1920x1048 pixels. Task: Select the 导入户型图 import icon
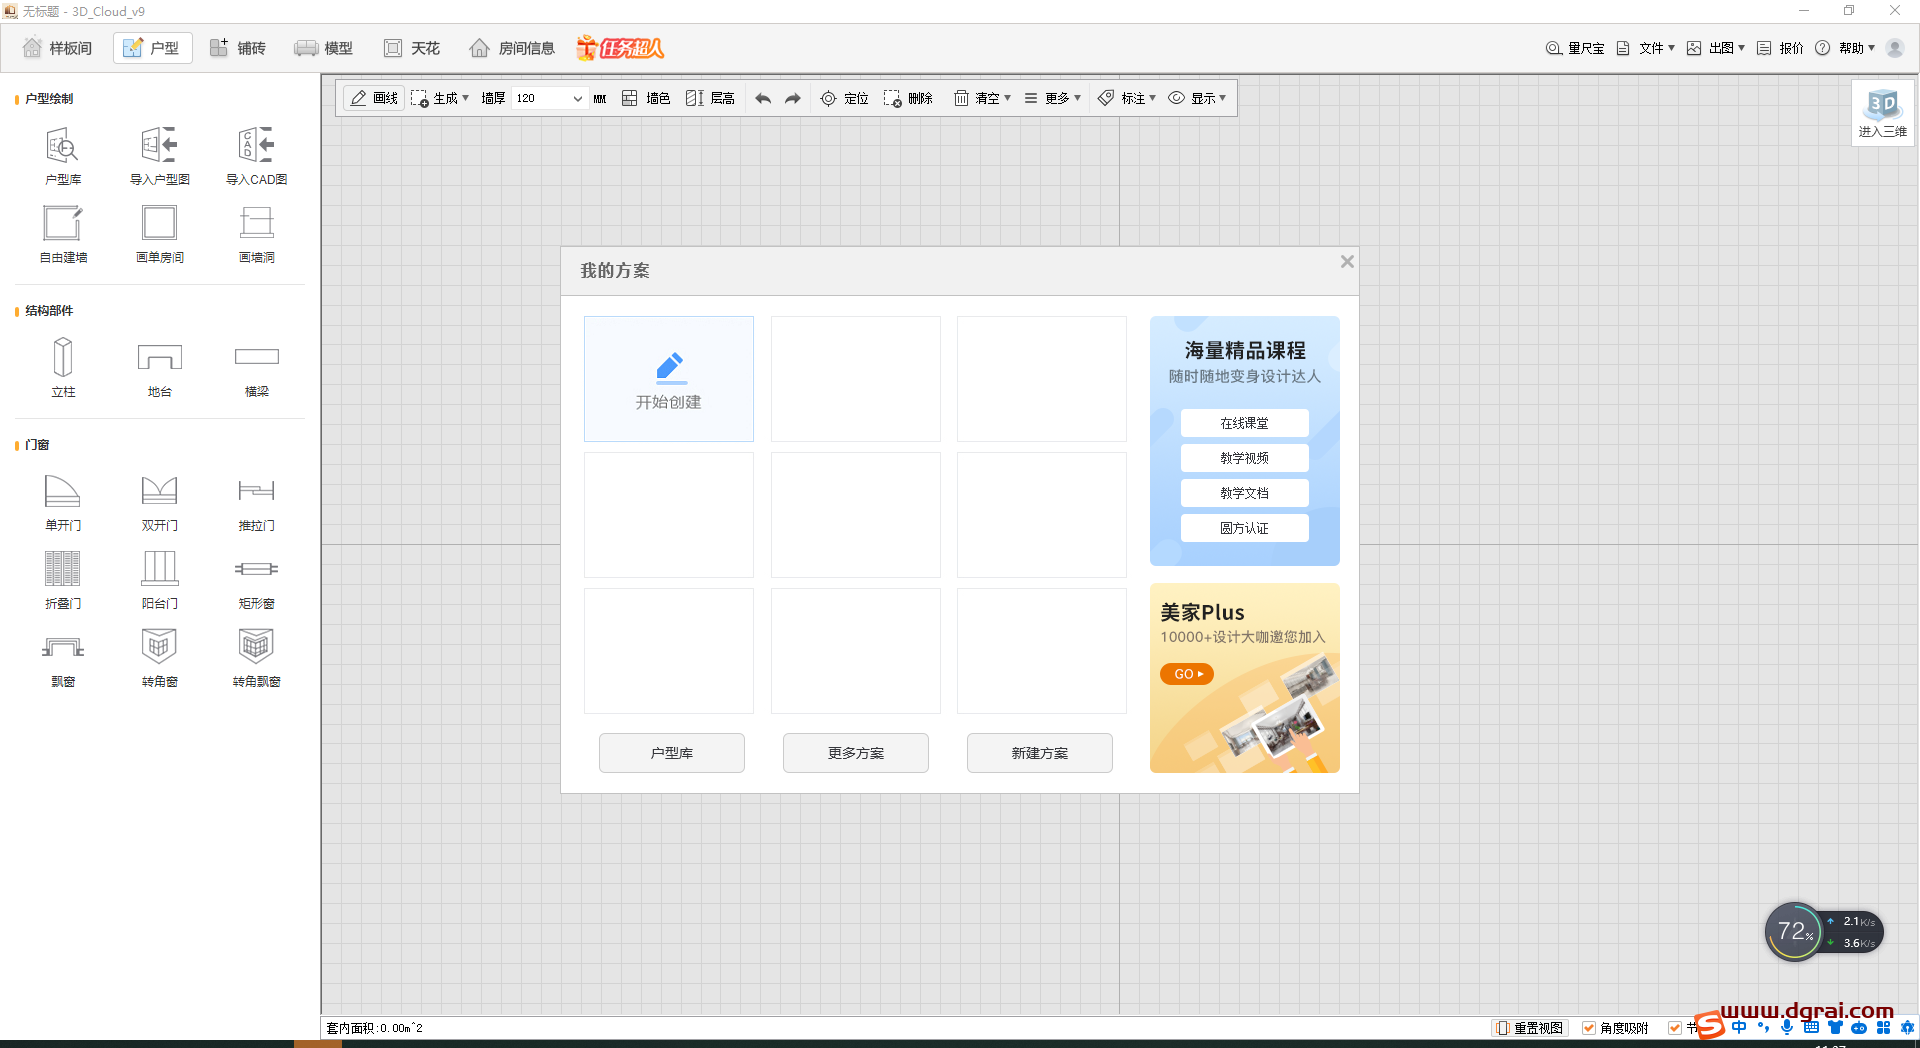160,155
